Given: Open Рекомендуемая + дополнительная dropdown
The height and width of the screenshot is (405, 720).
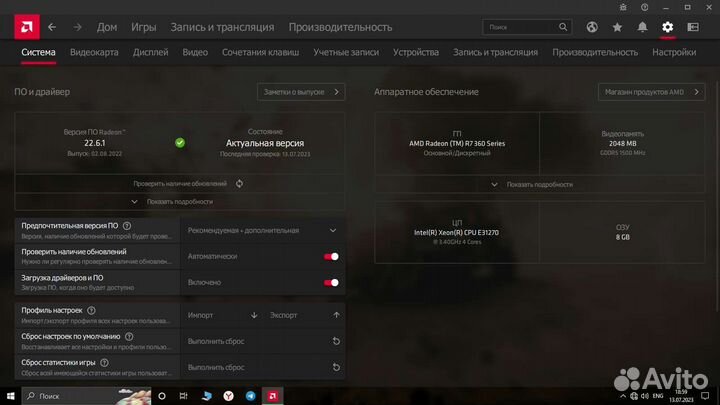Looking at the screenshot, I should (x=263, y=231).
